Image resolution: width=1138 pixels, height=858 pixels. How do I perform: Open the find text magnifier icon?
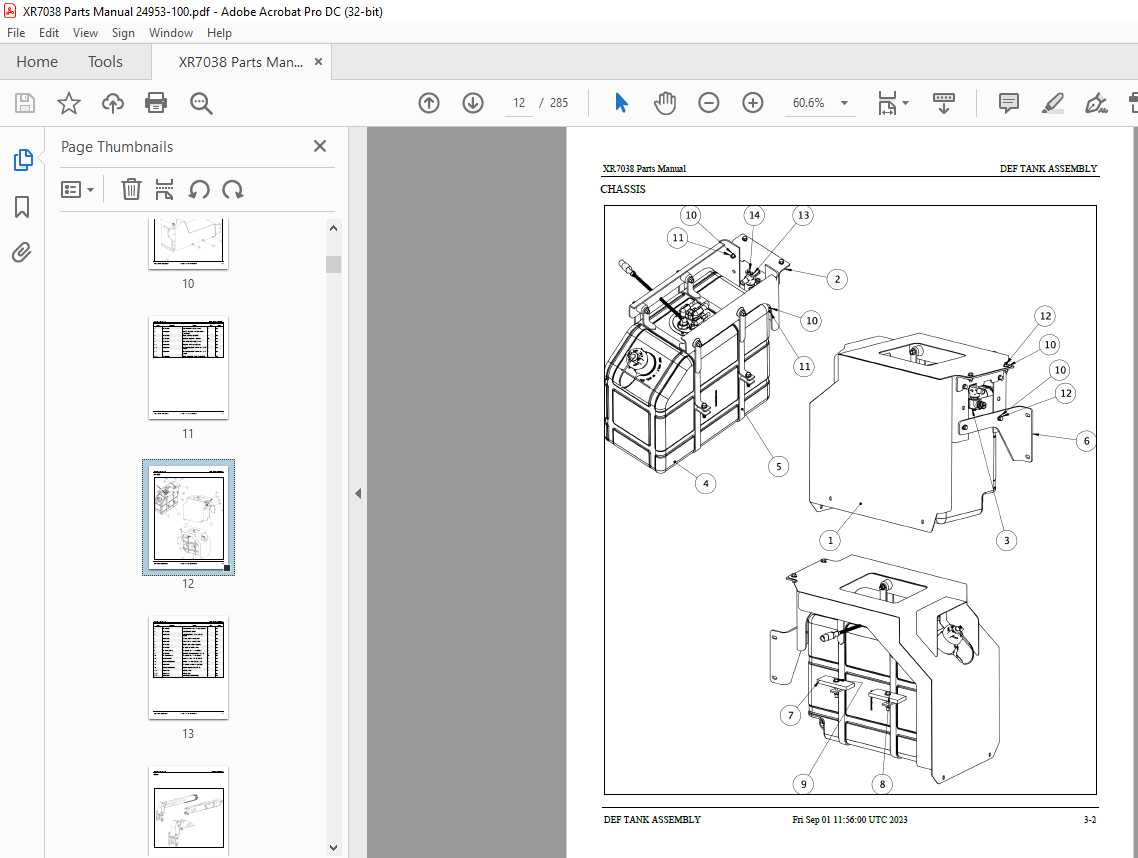[201, 103]
